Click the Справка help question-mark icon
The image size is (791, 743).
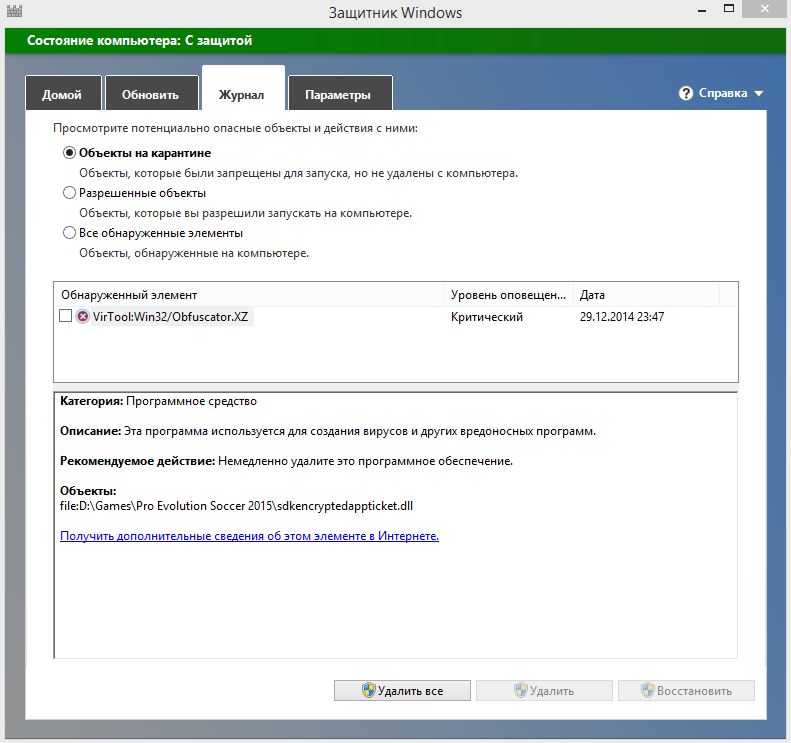pyautogui.click(x=686, y=93)
